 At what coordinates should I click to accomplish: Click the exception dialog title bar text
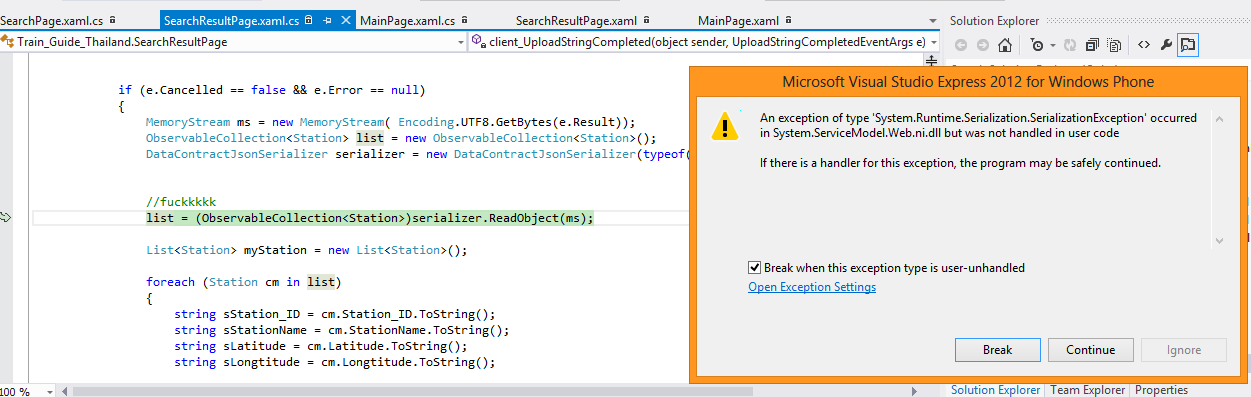[967, 82]
